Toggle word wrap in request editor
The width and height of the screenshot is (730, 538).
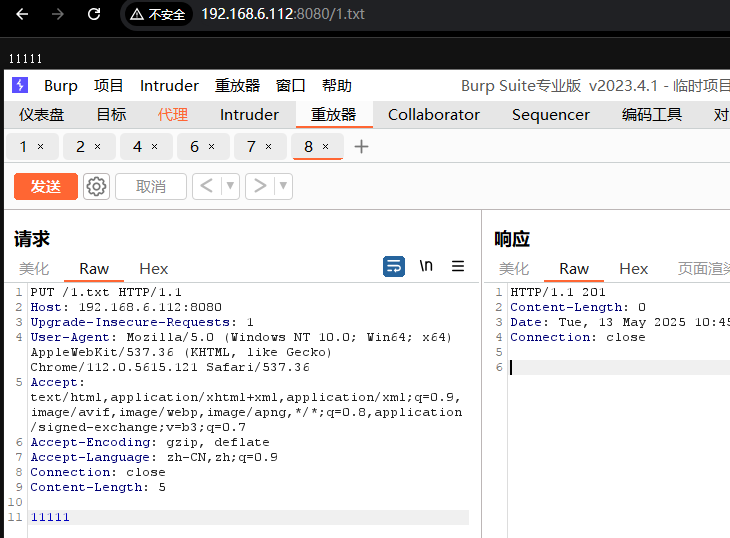click(394, 266)
